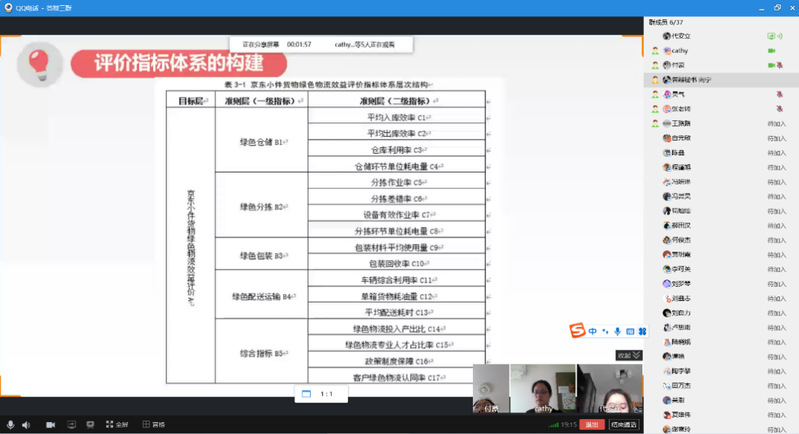Screen dimensions: 799x434
Task: Collapse video thumbnails with 收起
Action: (x=628, y=355)
